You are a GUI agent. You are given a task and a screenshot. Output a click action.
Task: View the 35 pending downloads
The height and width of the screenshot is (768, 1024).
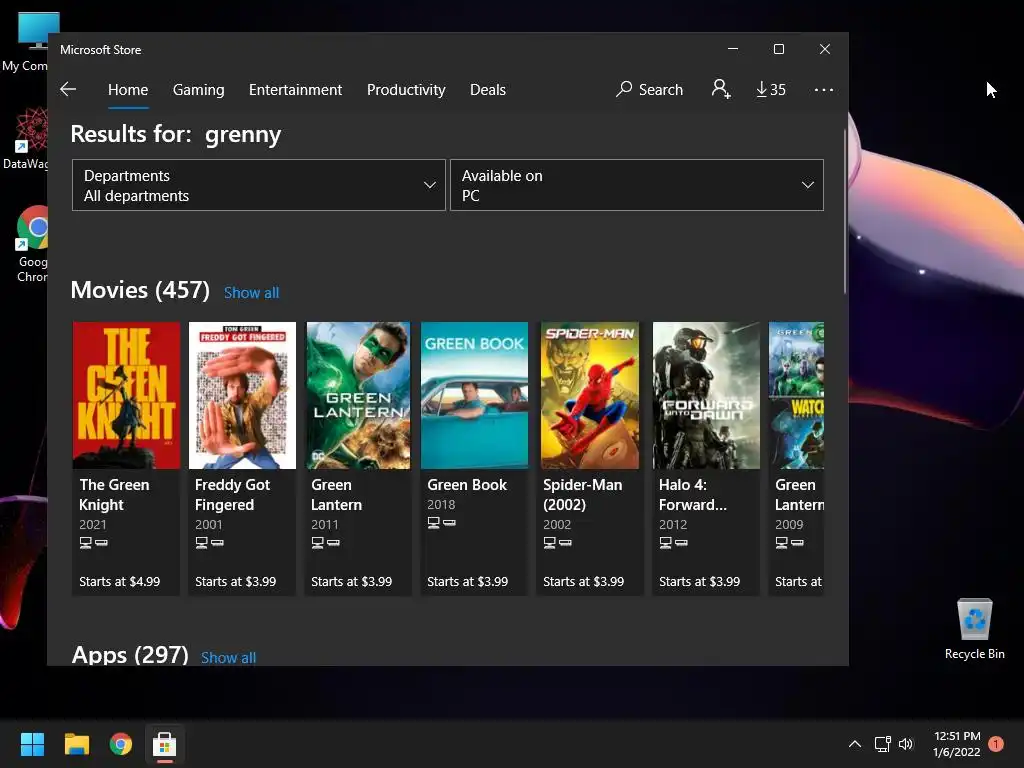coord(771,89)
